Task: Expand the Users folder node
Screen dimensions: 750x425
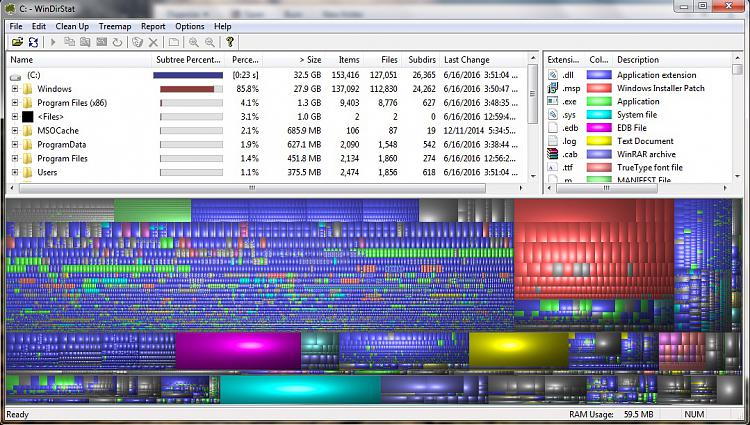Action: pos(15,172)
